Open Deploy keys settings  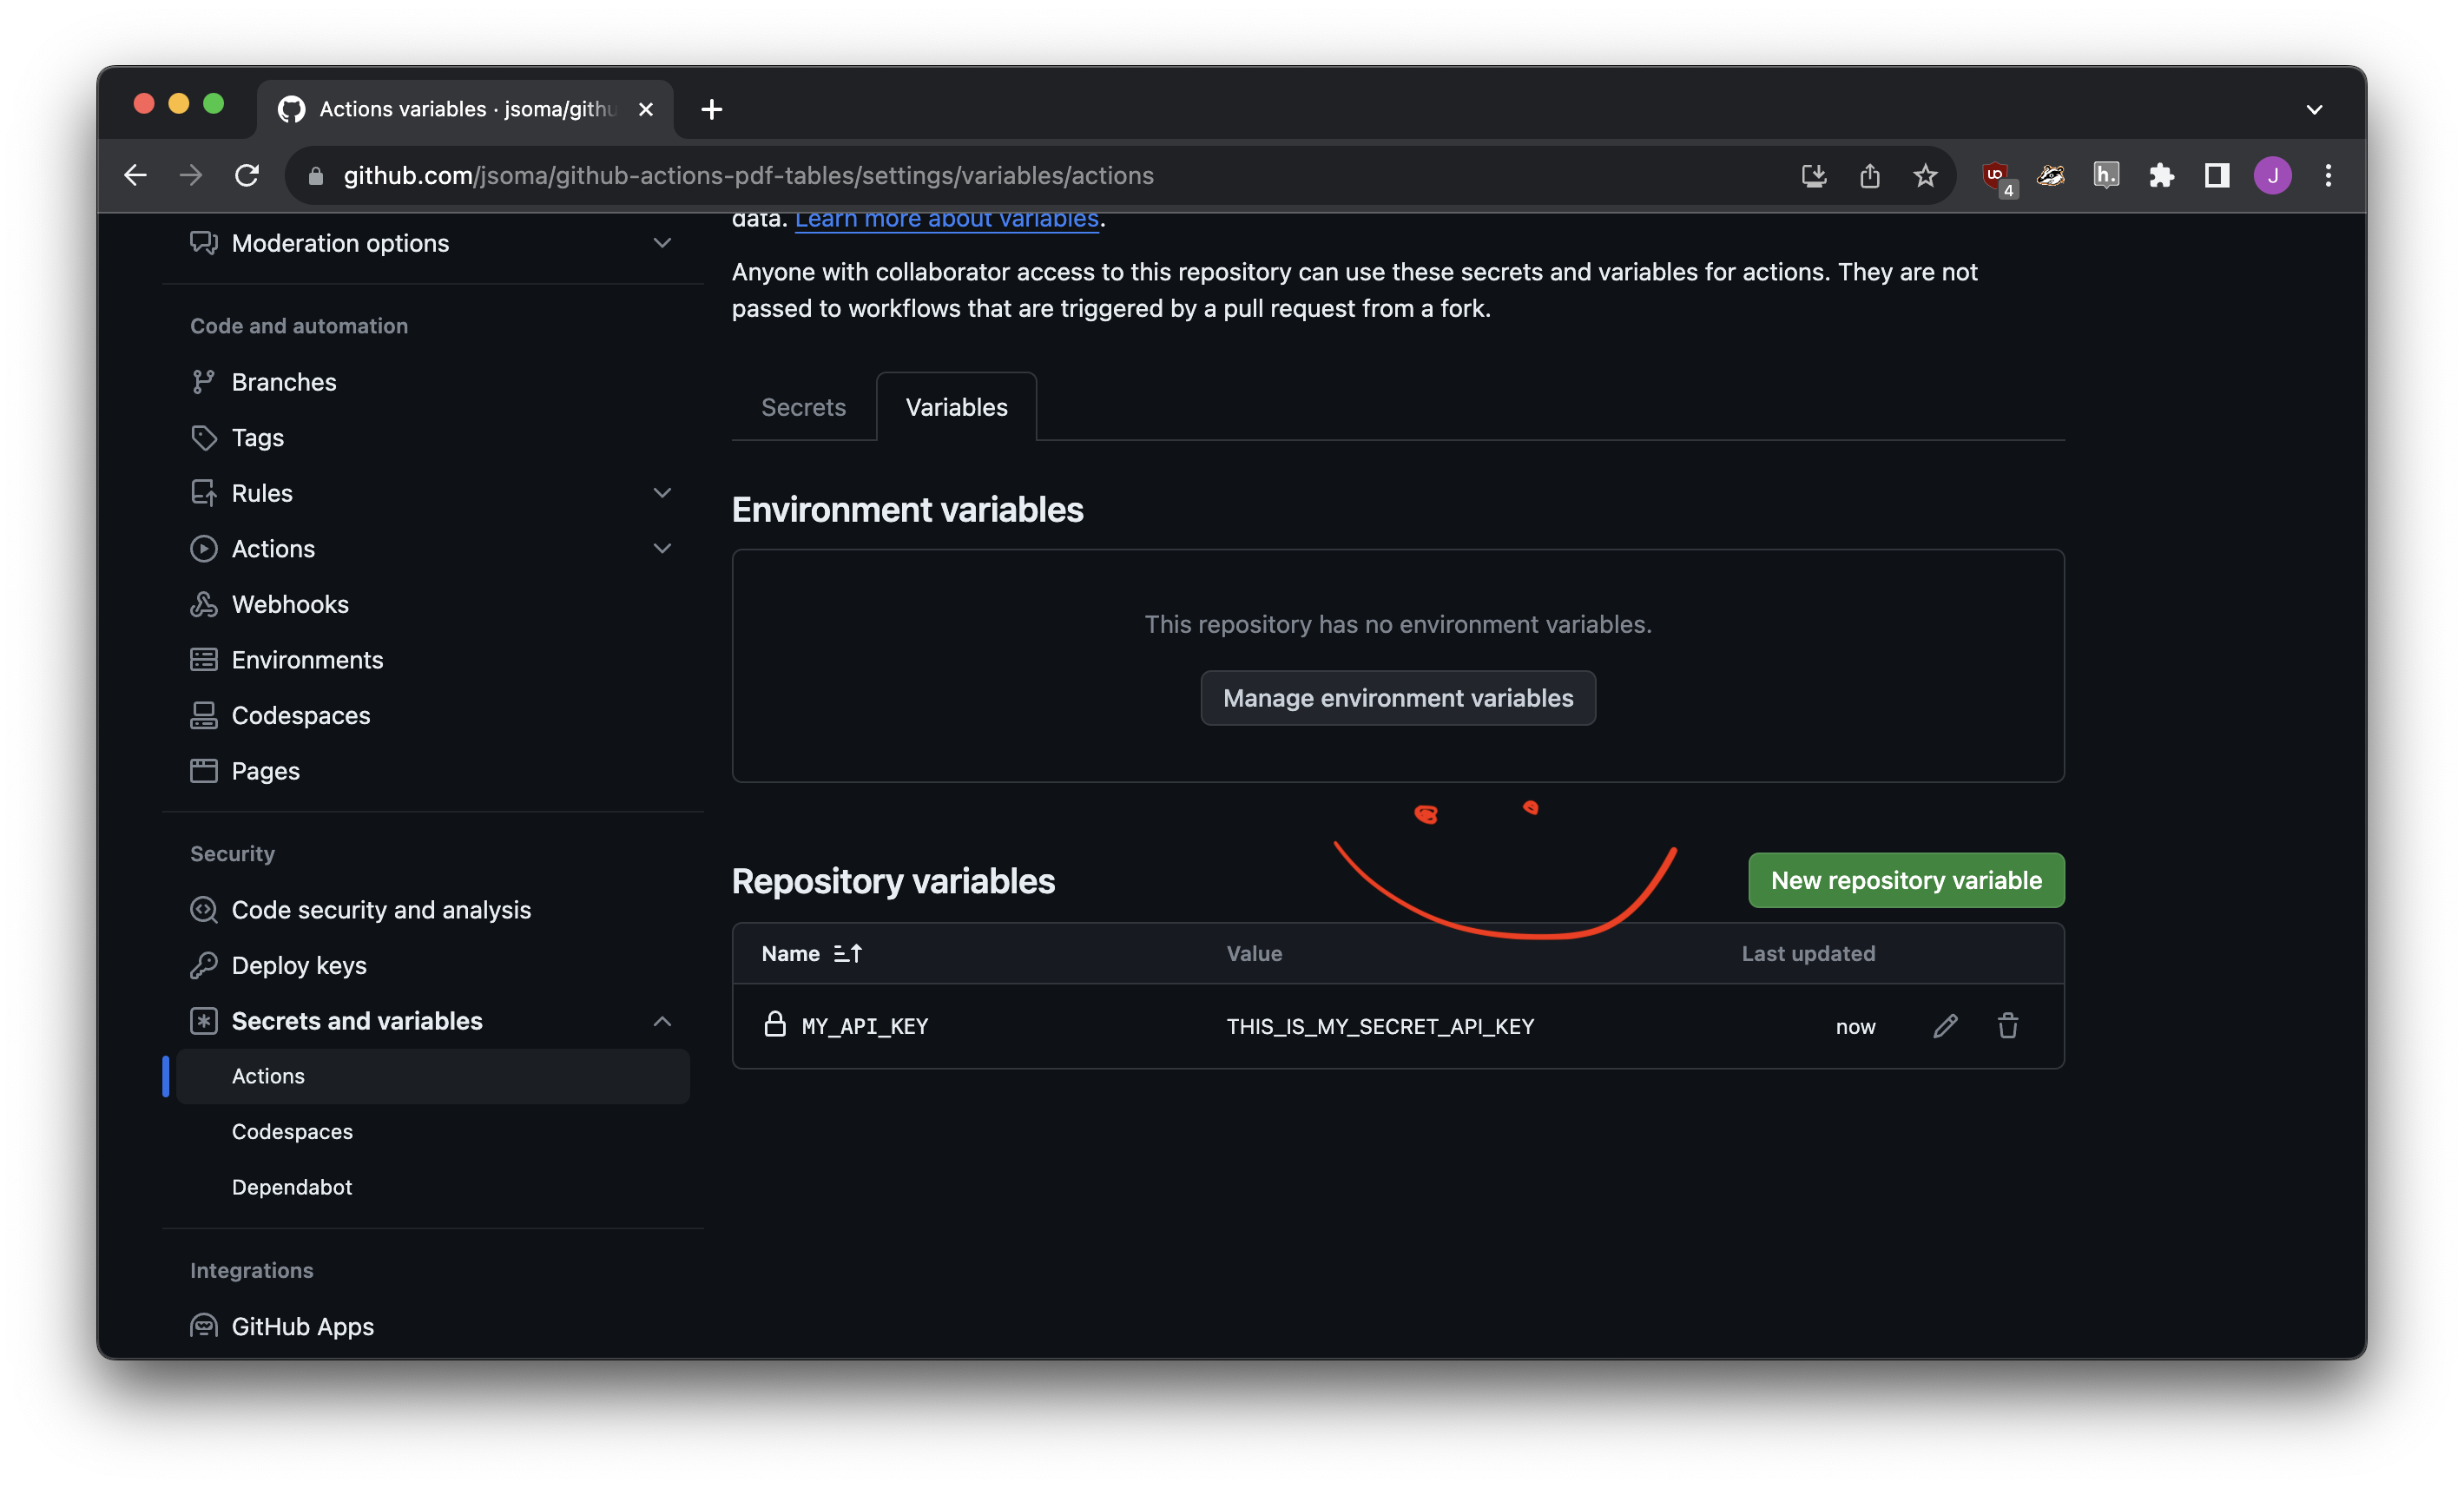(x=298, y=965)
